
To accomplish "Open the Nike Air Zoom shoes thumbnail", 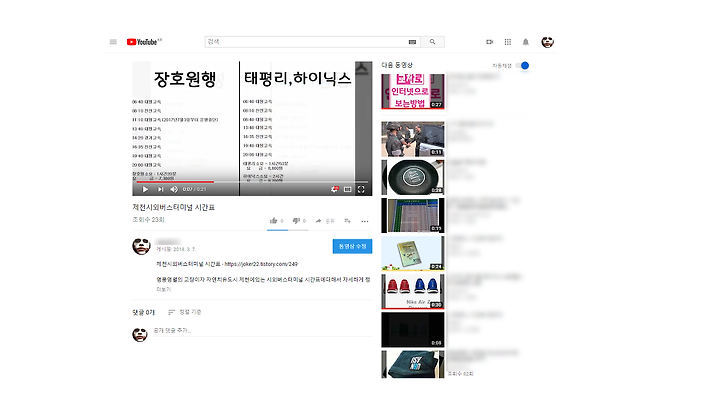I will point(413,292).
